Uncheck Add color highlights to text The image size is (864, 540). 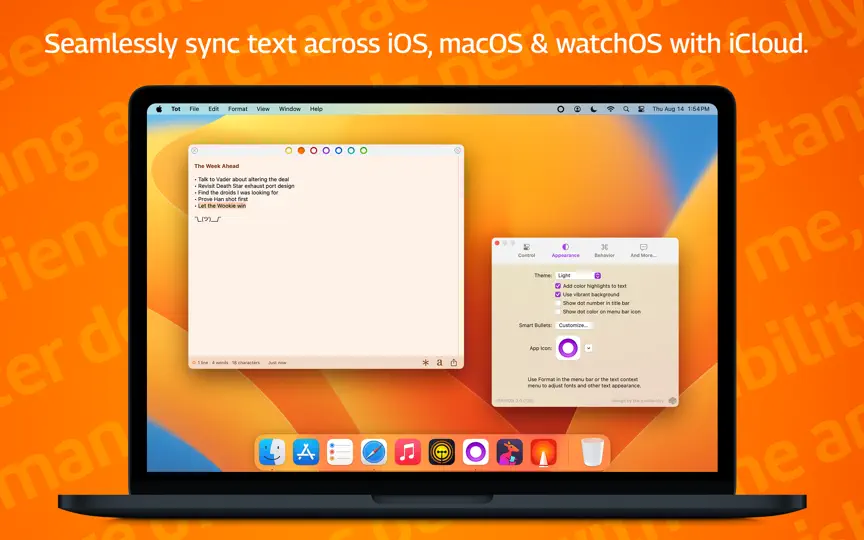(x=558, y=286)
